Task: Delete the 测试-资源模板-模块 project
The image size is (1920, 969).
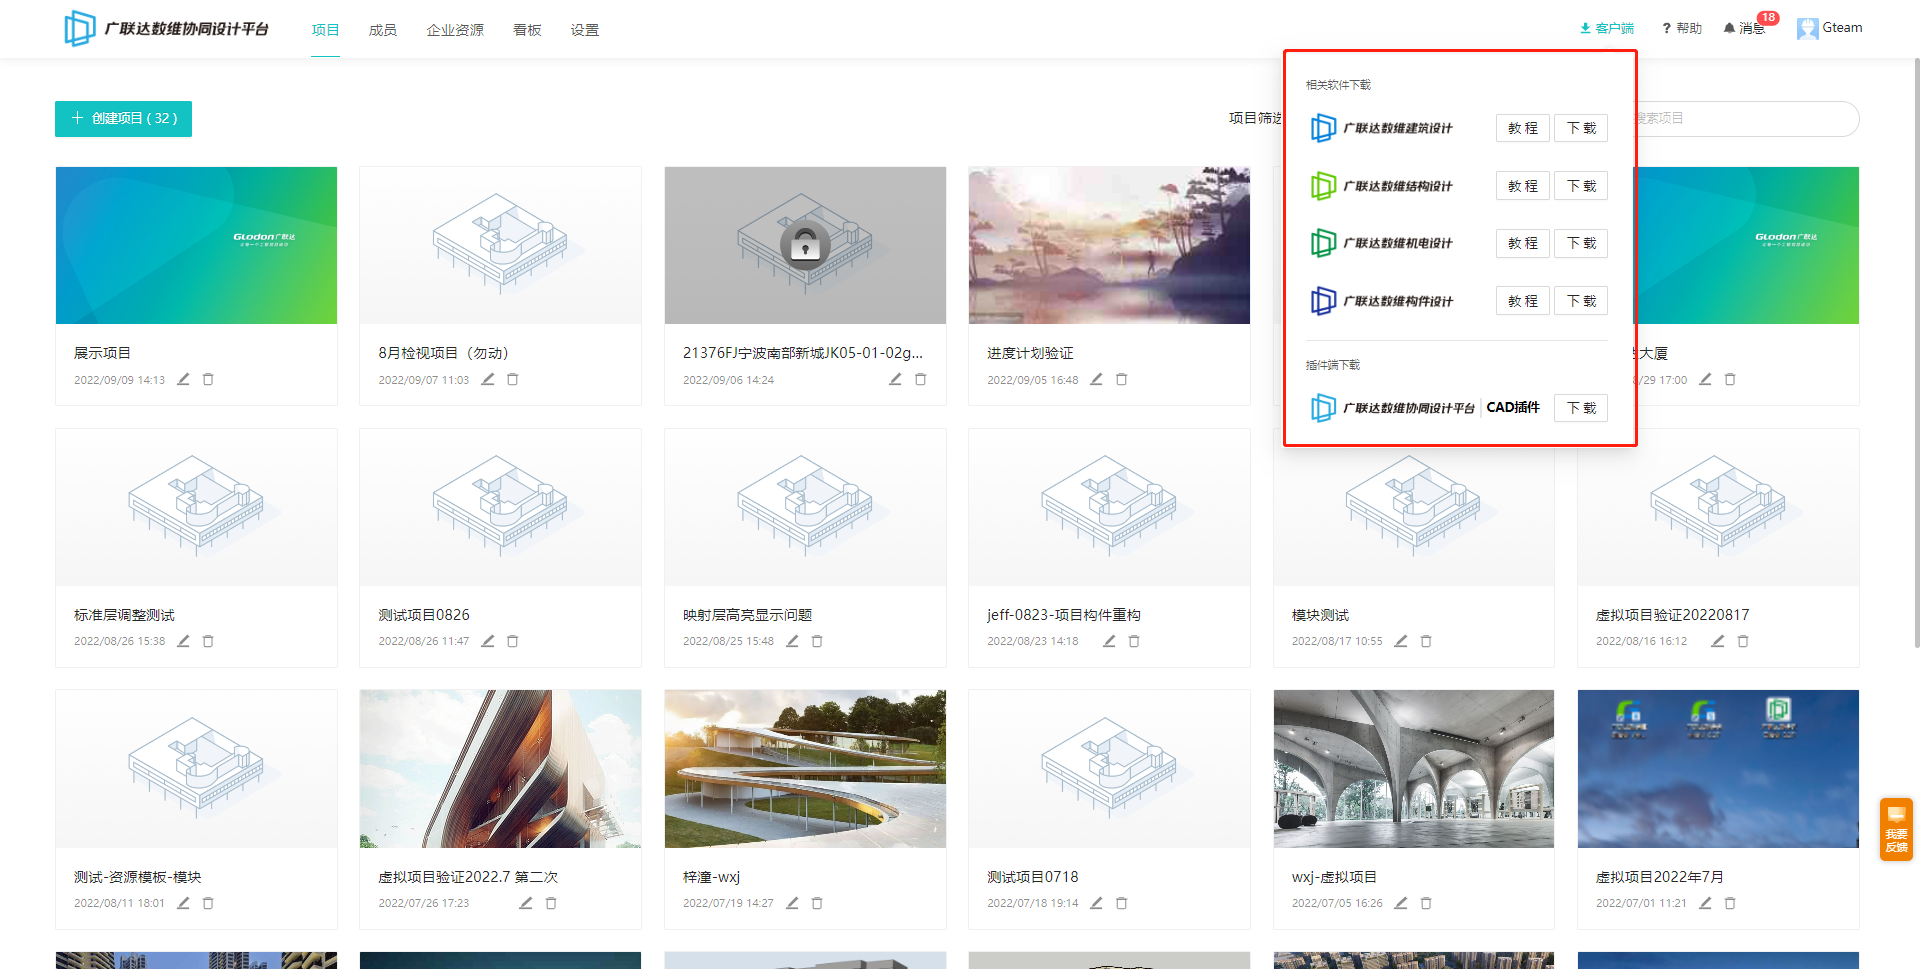Action: [x=208, y=903]
